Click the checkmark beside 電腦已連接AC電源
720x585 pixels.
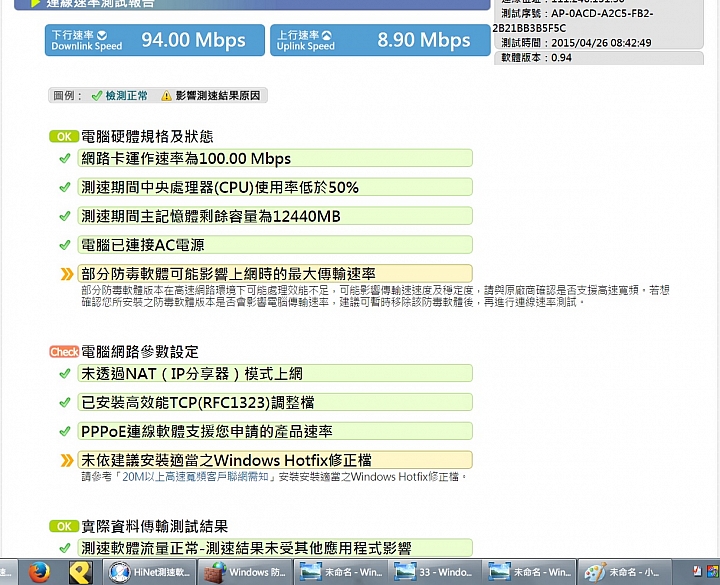(65, 245)
